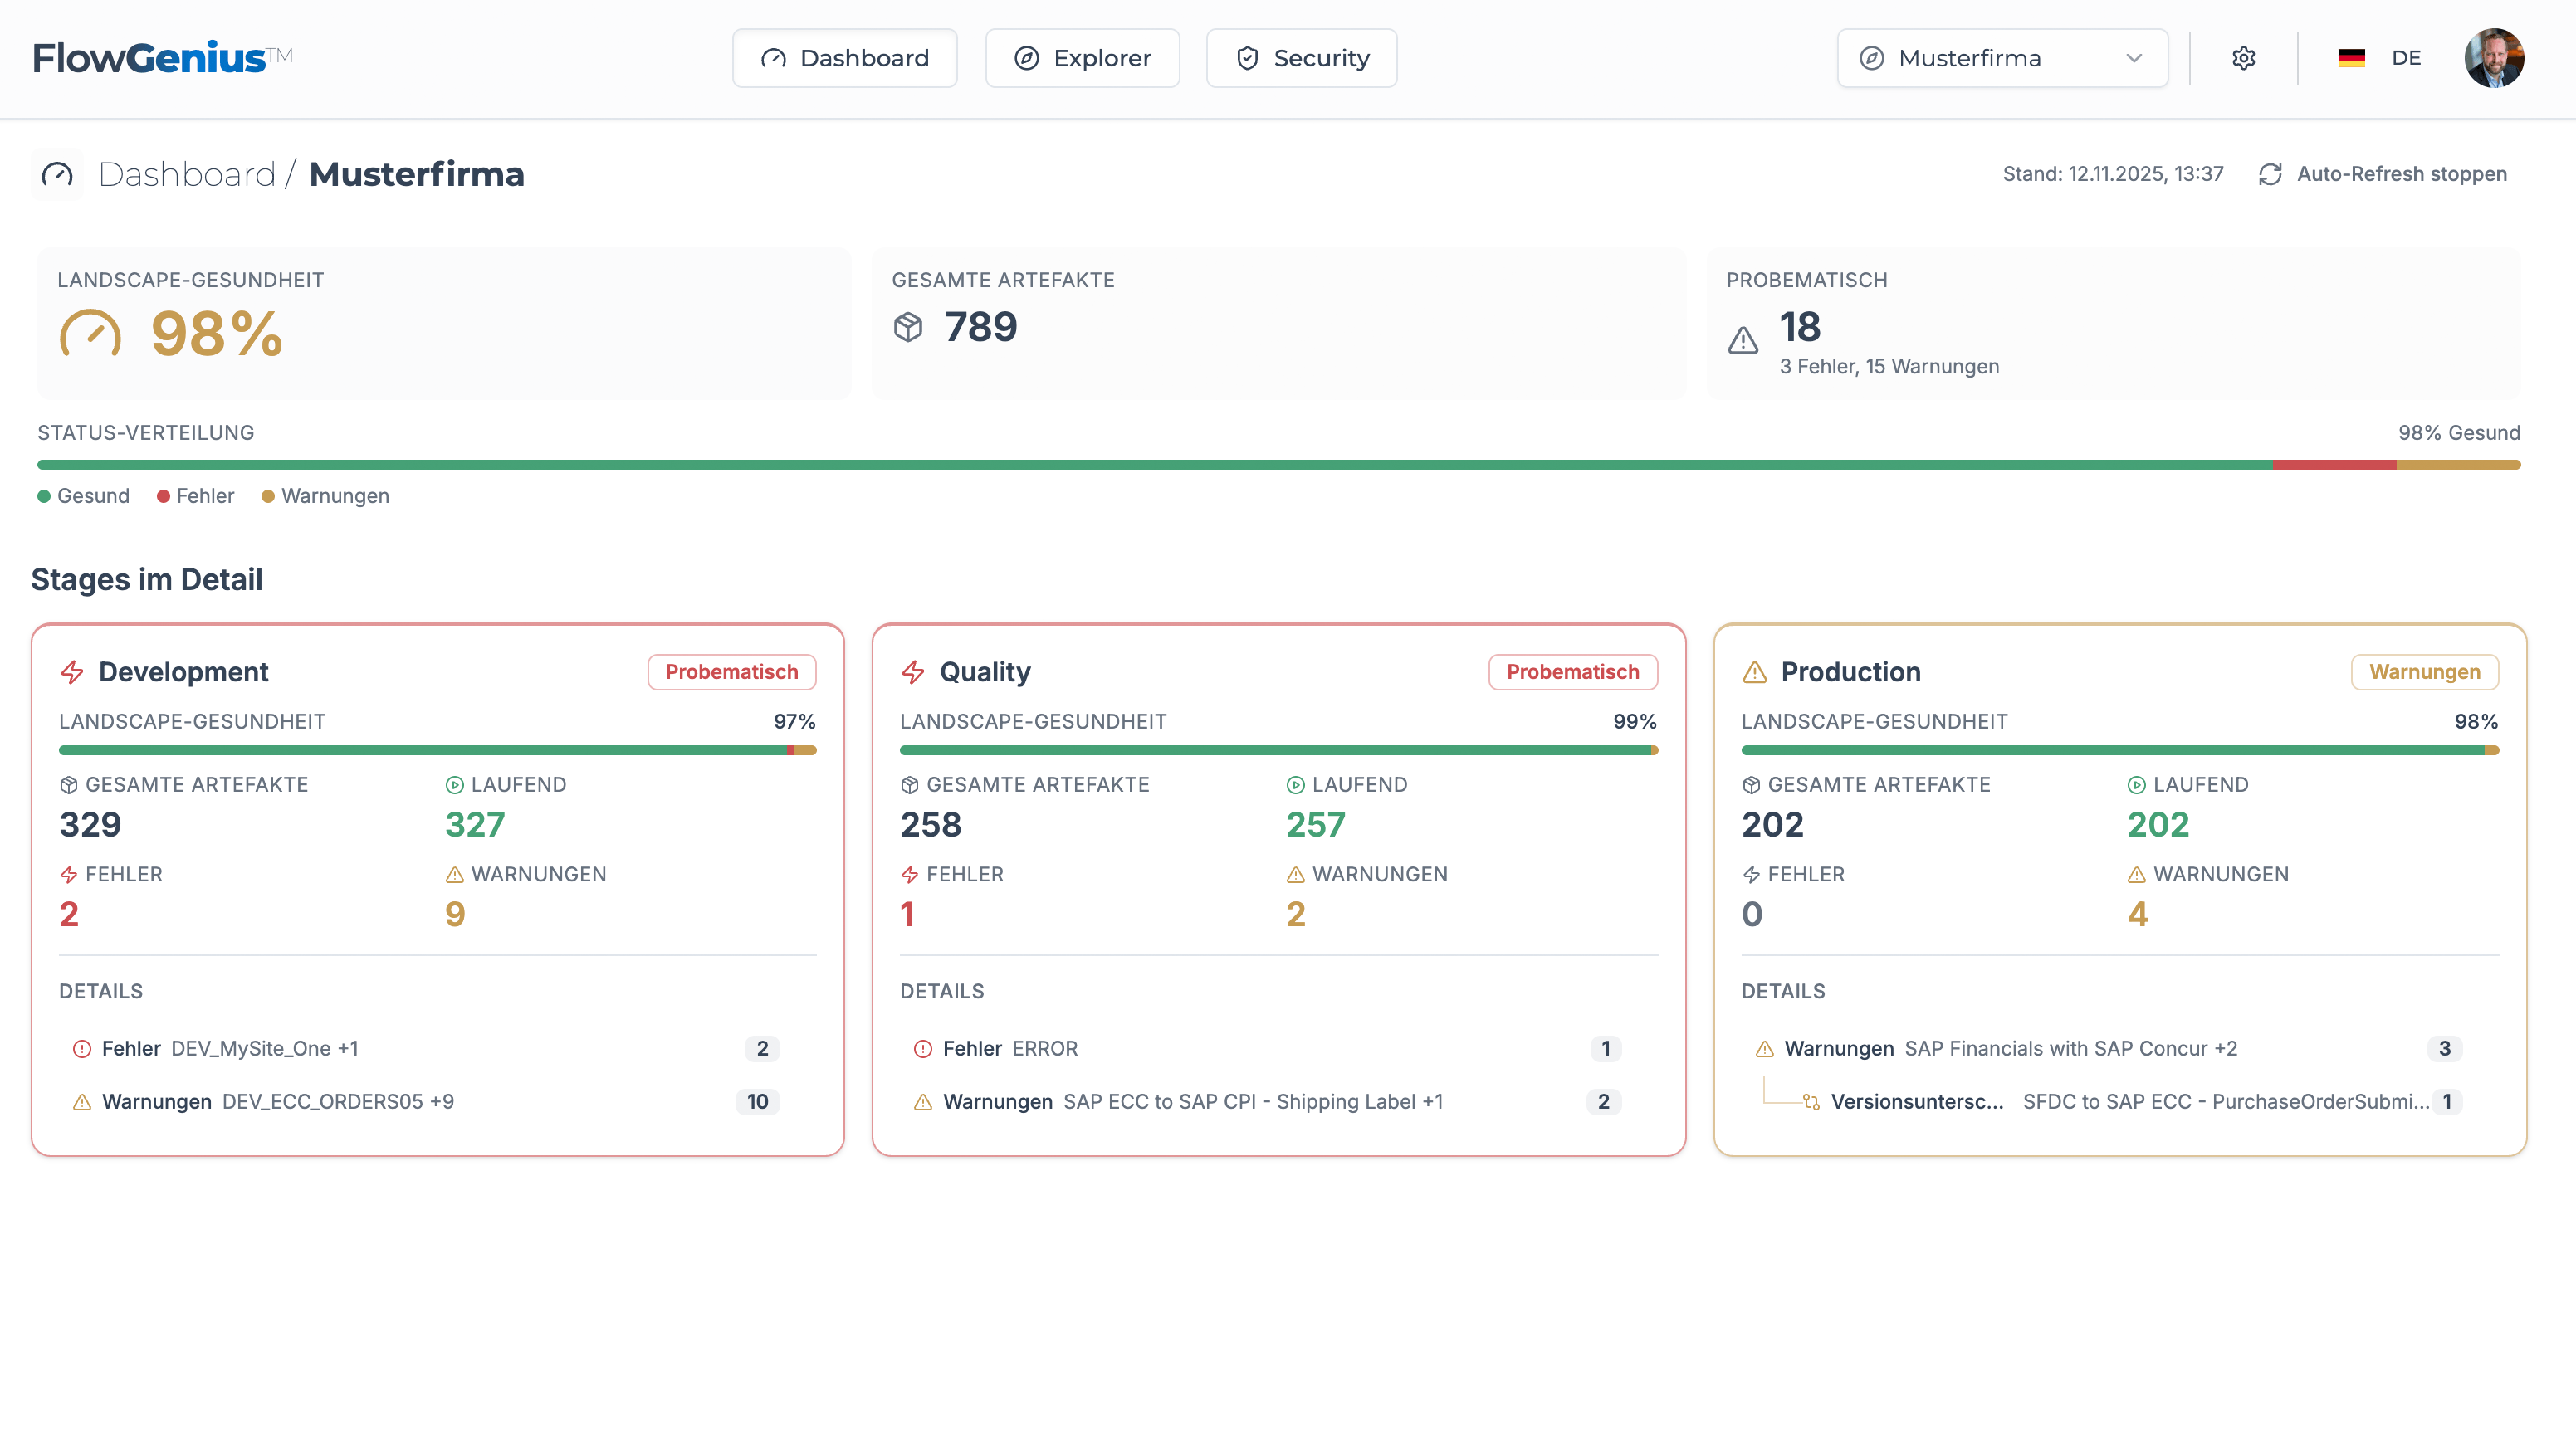This screenshot has width=2576, height=1449.
Task: Open the user profile avatar
Action: tap(2493, 58)
